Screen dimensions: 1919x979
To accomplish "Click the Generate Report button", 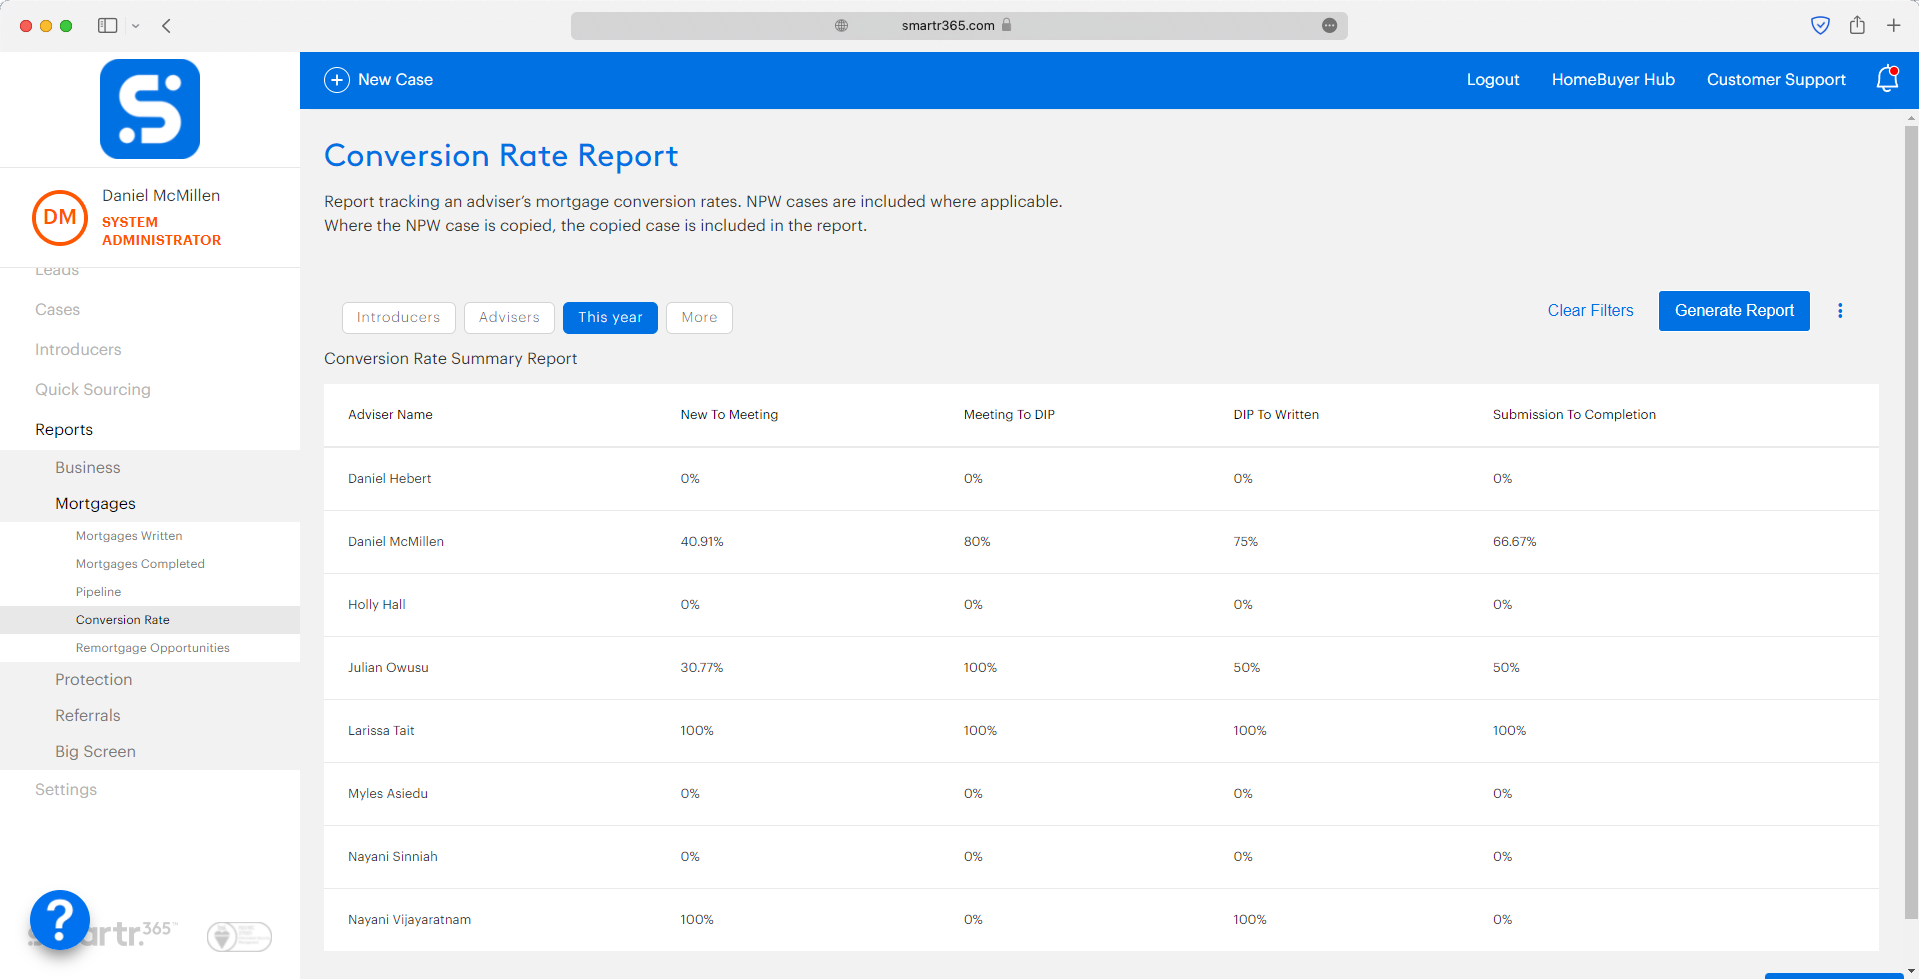I will pyautogui.click(x=1734, y=311).
